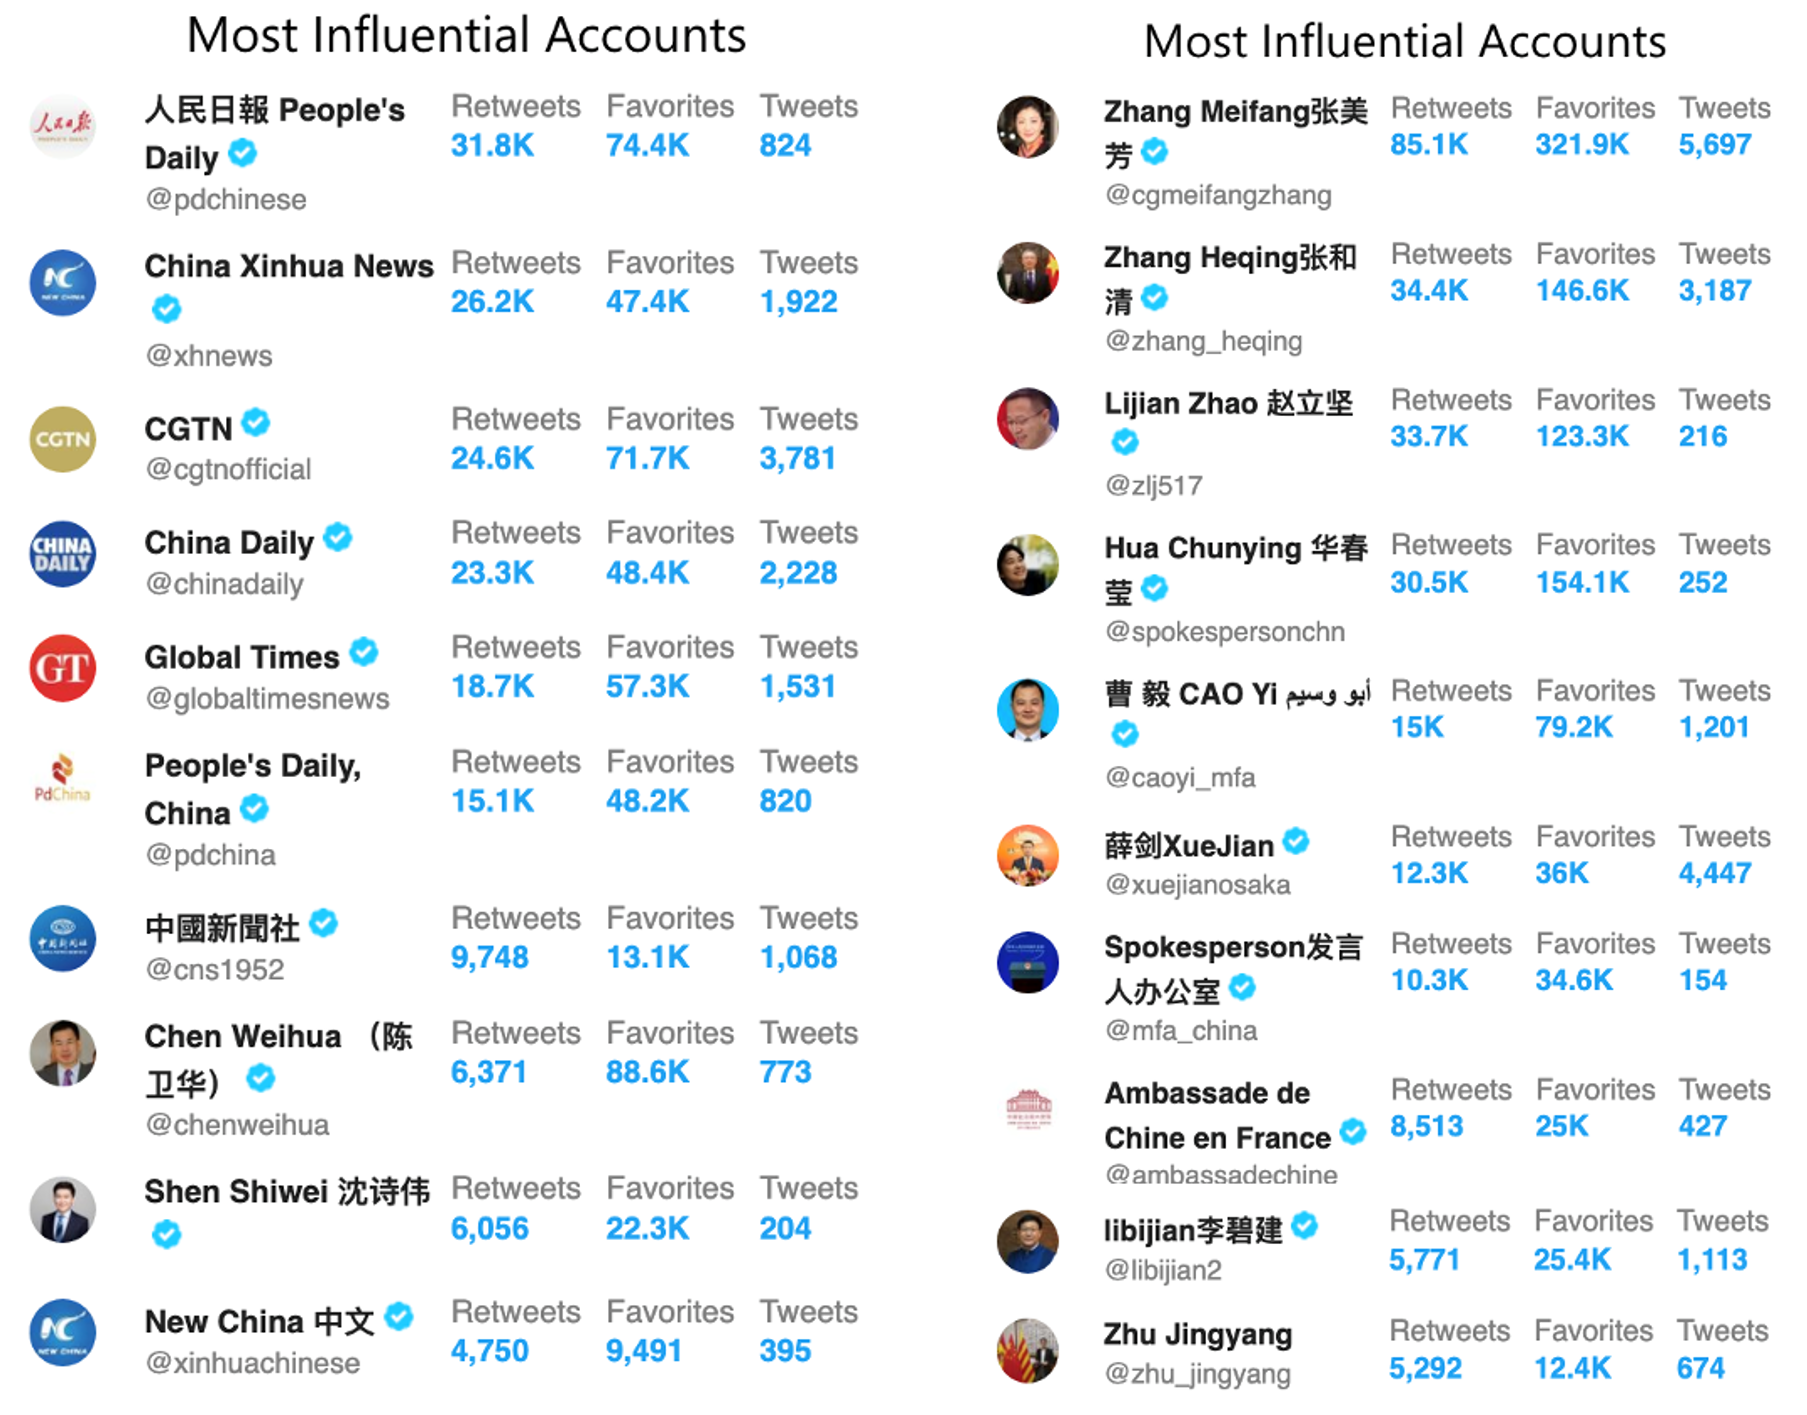Open China Xinhua News avatar icon
1807x1415 pixels.
click(63, 282)
